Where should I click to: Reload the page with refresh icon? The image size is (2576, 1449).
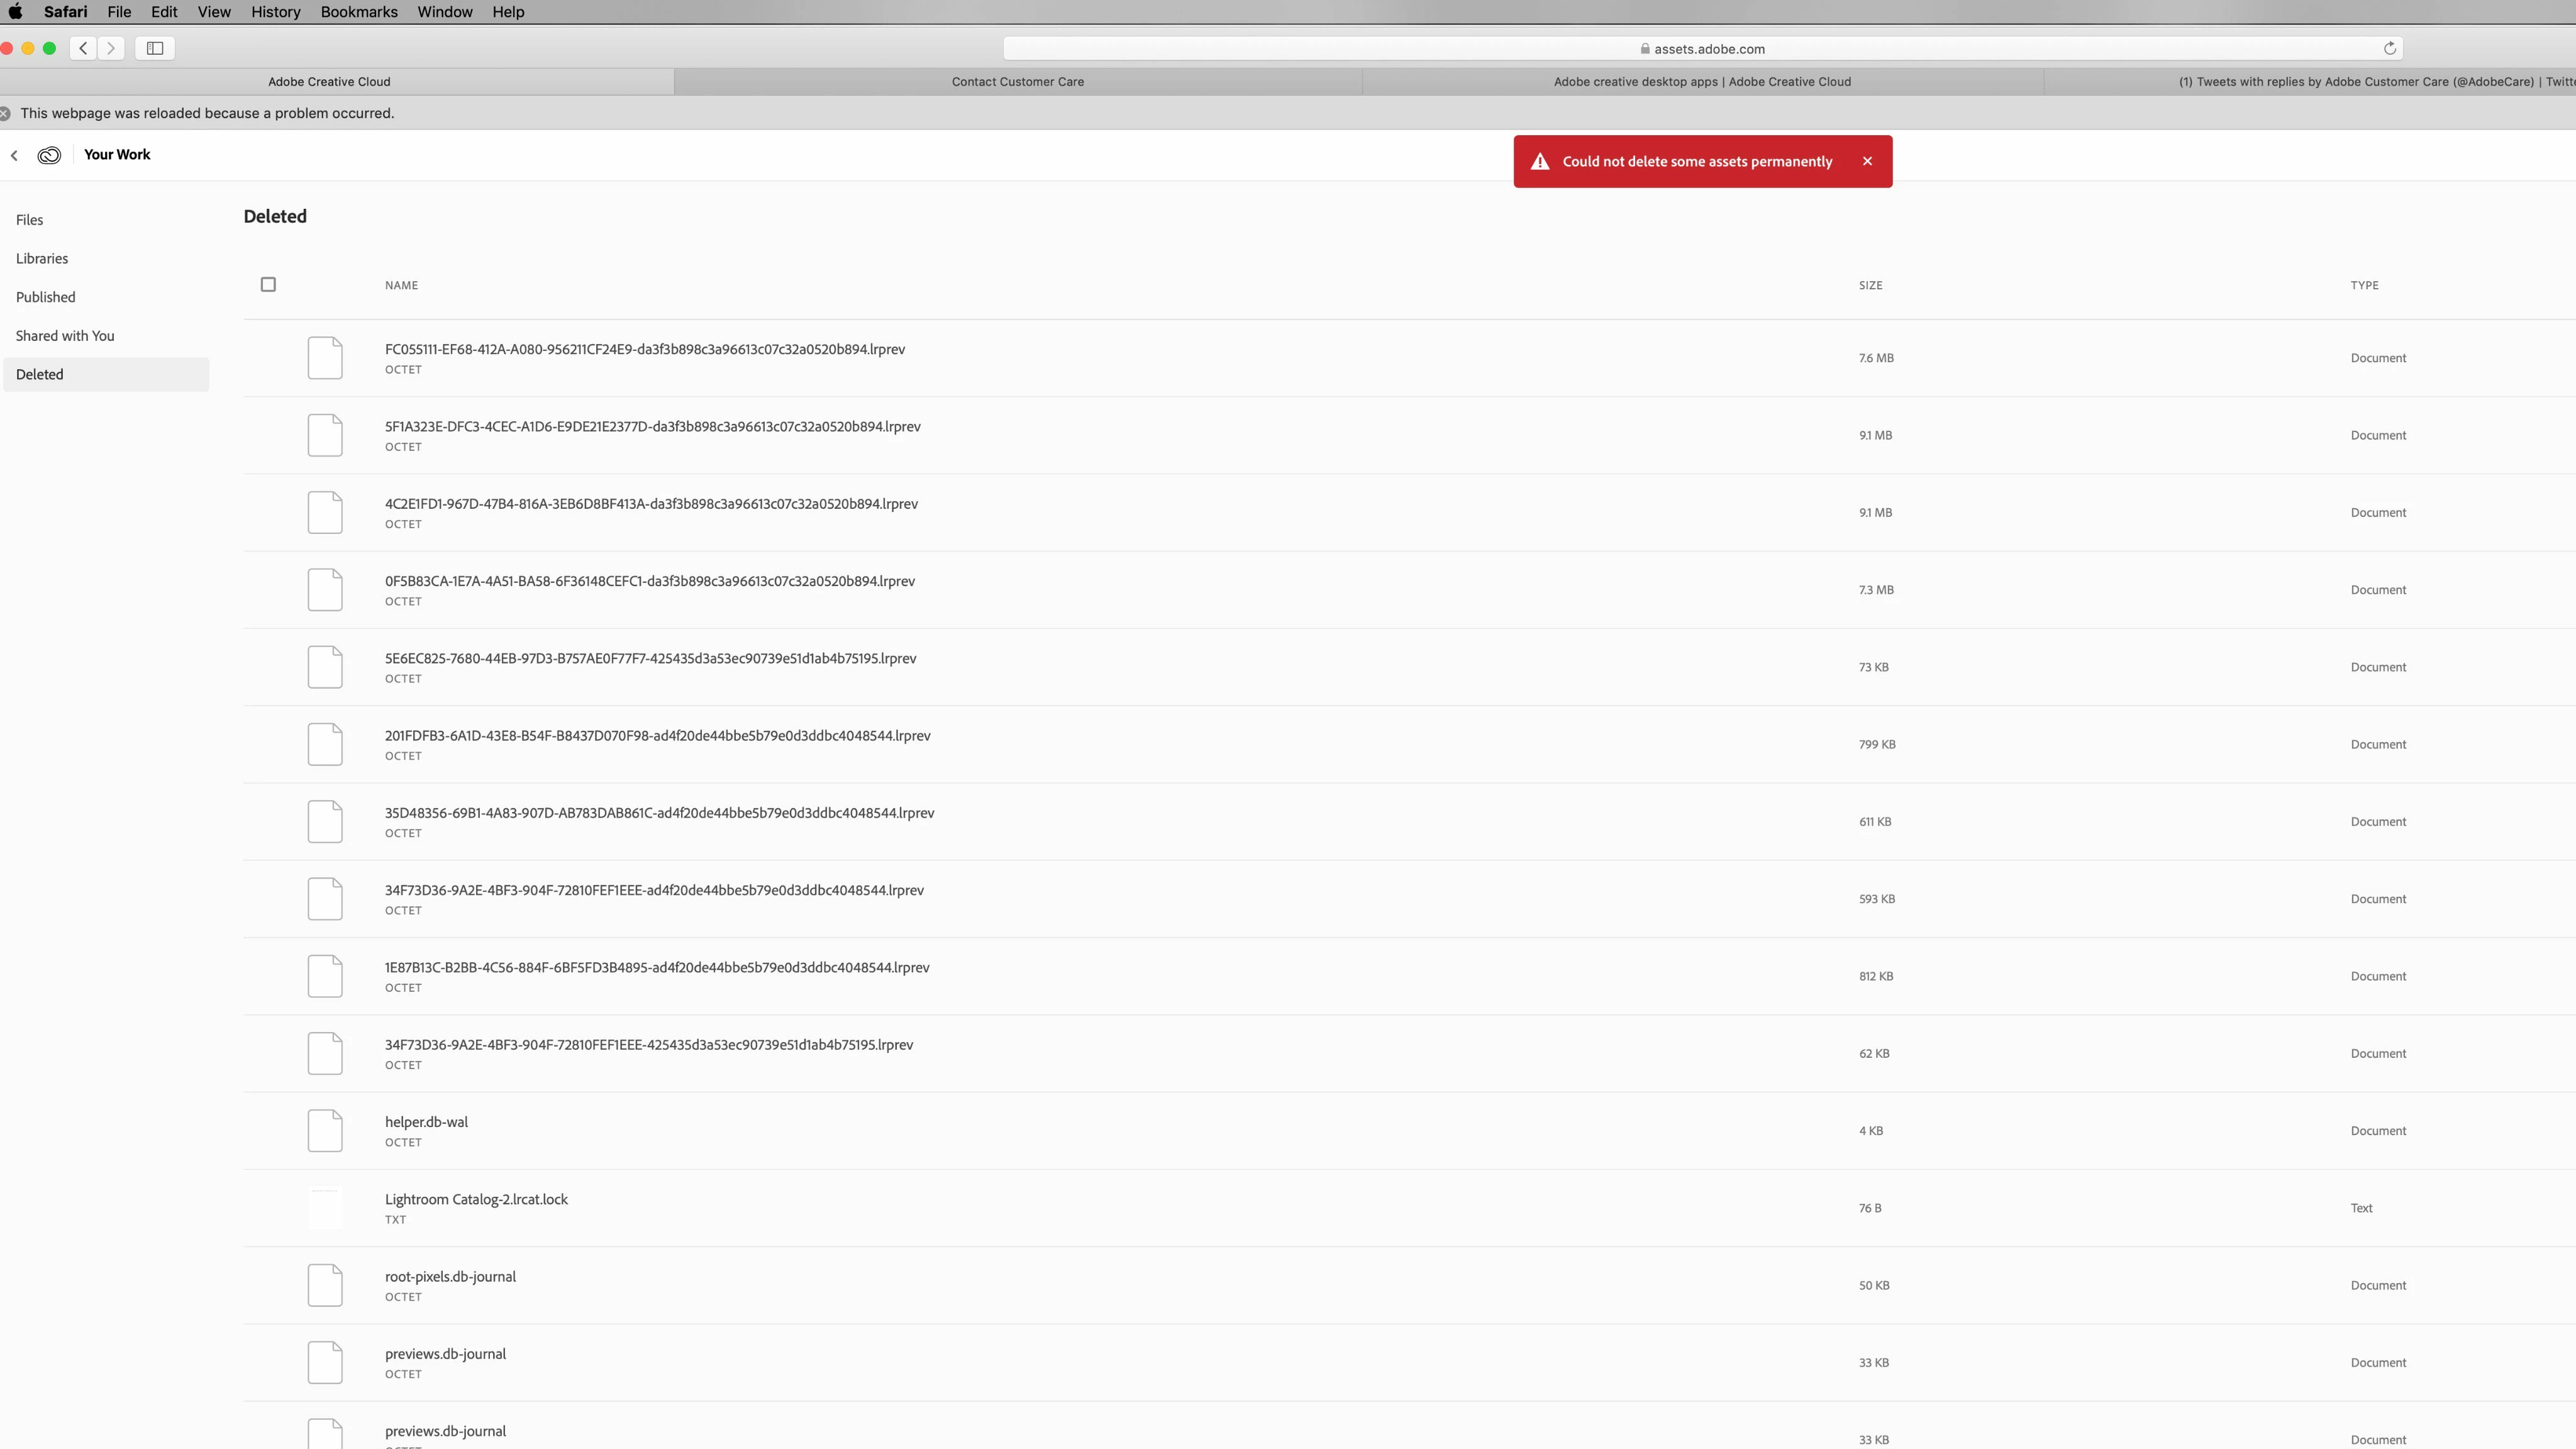pyautogui.click(x=2389, y=48)
